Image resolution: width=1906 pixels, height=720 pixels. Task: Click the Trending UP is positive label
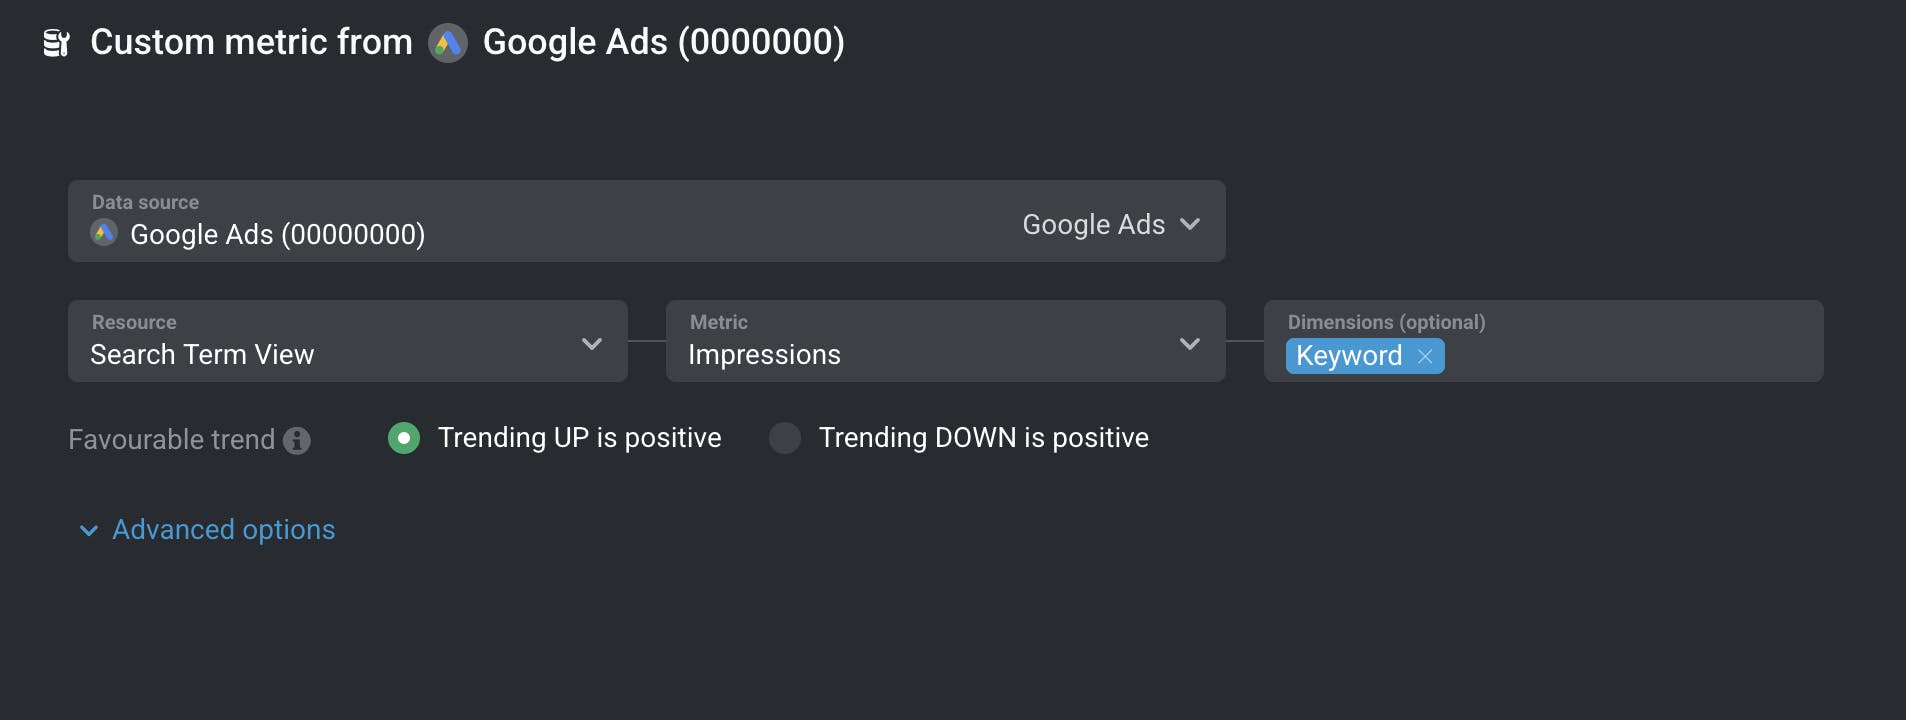[x=580, y=438]
